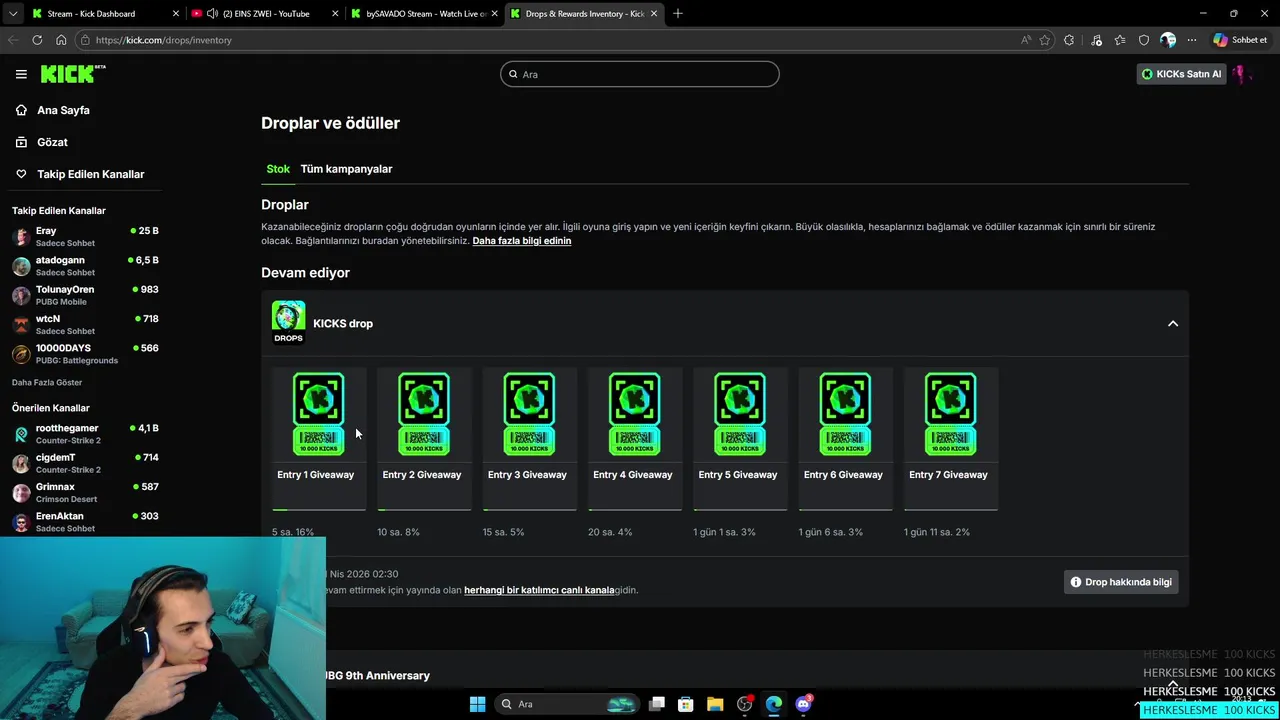Open the 10000DAYS channel
Viewport: 1280px width, 720px height.
85,353
